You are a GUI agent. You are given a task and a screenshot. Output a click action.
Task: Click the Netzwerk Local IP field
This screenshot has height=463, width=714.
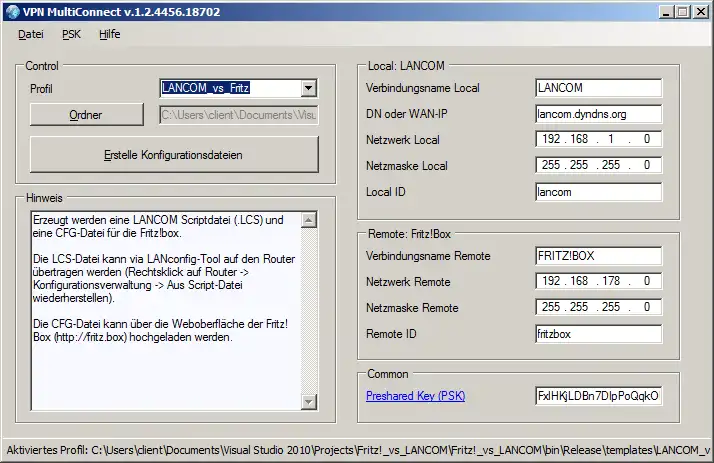click(598, 139)
